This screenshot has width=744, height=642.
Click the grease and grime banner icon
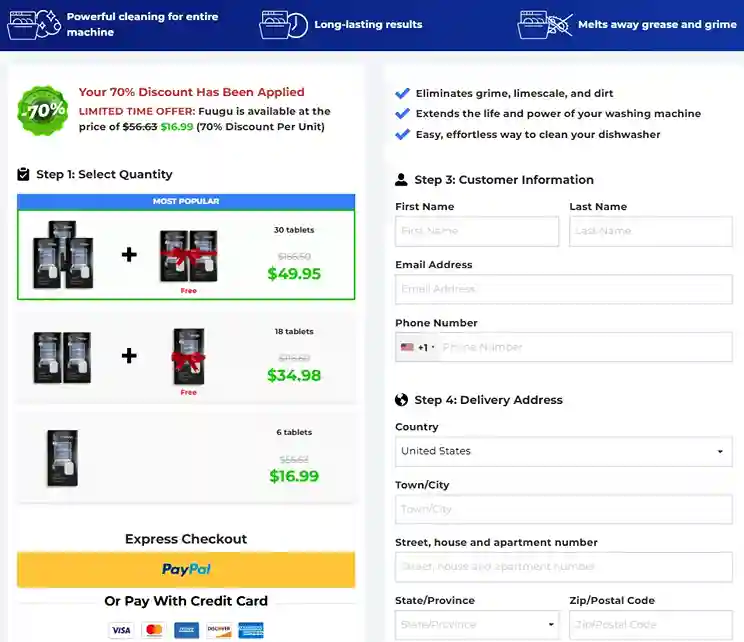click(x=545, y=24)
